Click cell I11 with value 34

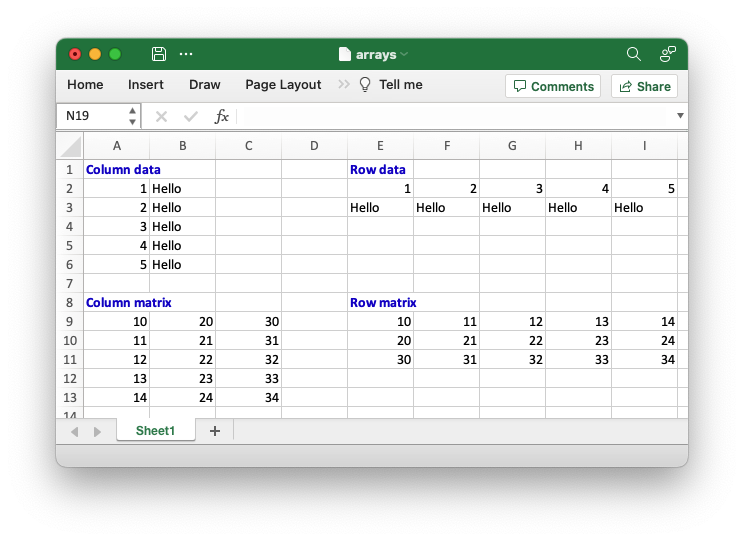(644, 359)
